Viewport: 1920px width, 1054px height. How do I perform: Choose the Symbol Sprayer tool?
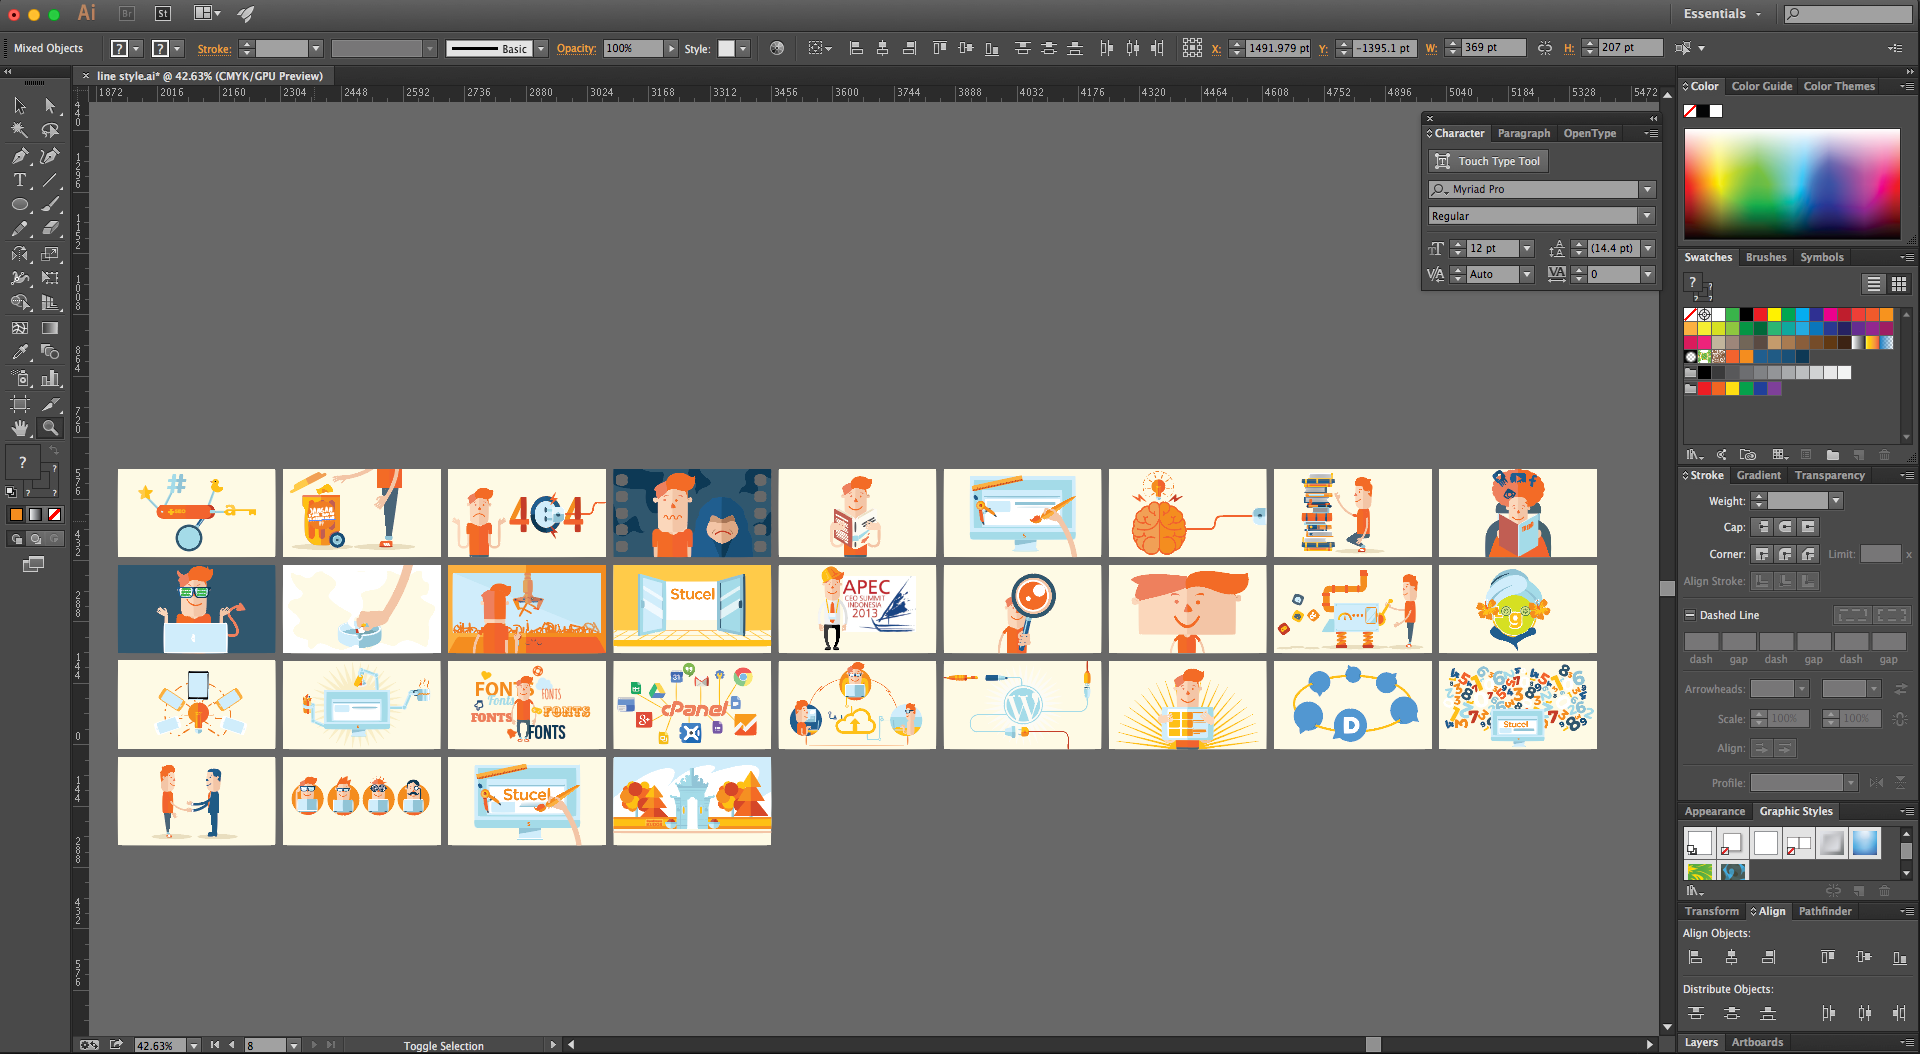[20, 378]
